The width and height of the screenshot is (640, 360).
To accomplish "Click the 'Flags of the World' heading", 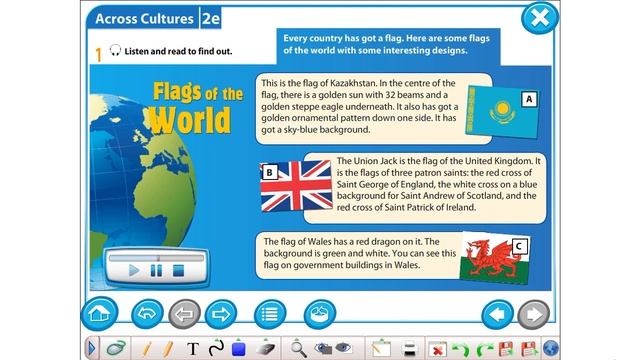I will point(196,108).
